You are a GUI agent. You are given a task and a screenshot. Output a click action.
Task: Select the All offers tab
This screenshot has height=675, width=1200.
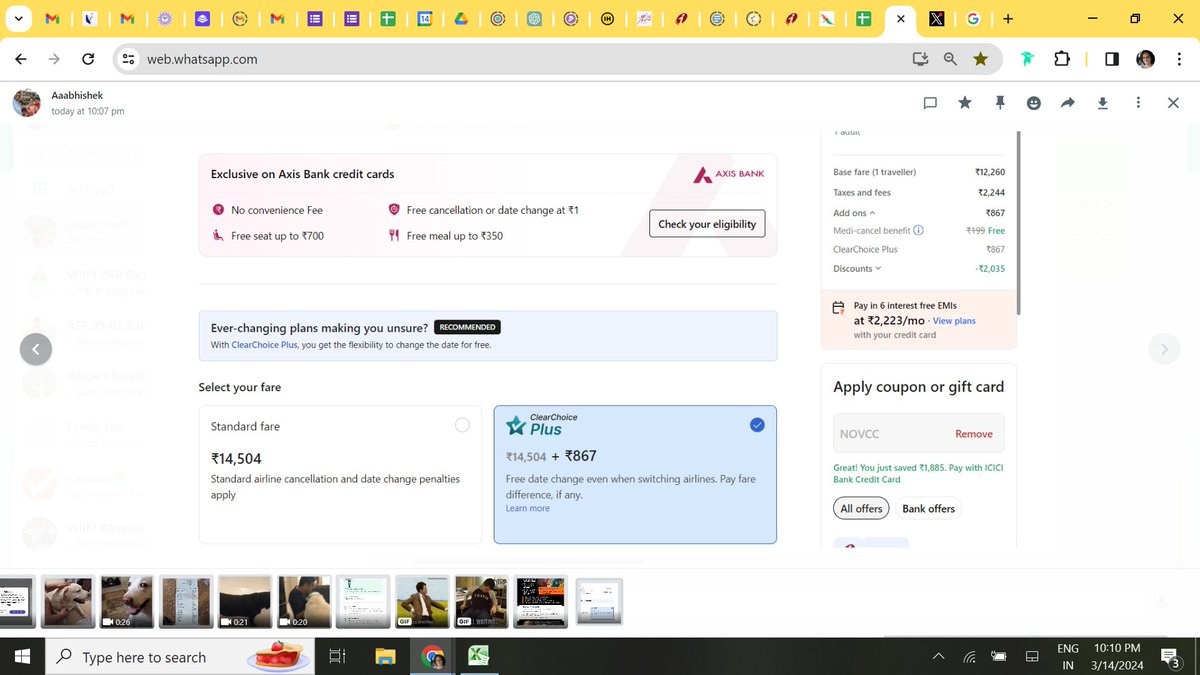coord(861,508)
